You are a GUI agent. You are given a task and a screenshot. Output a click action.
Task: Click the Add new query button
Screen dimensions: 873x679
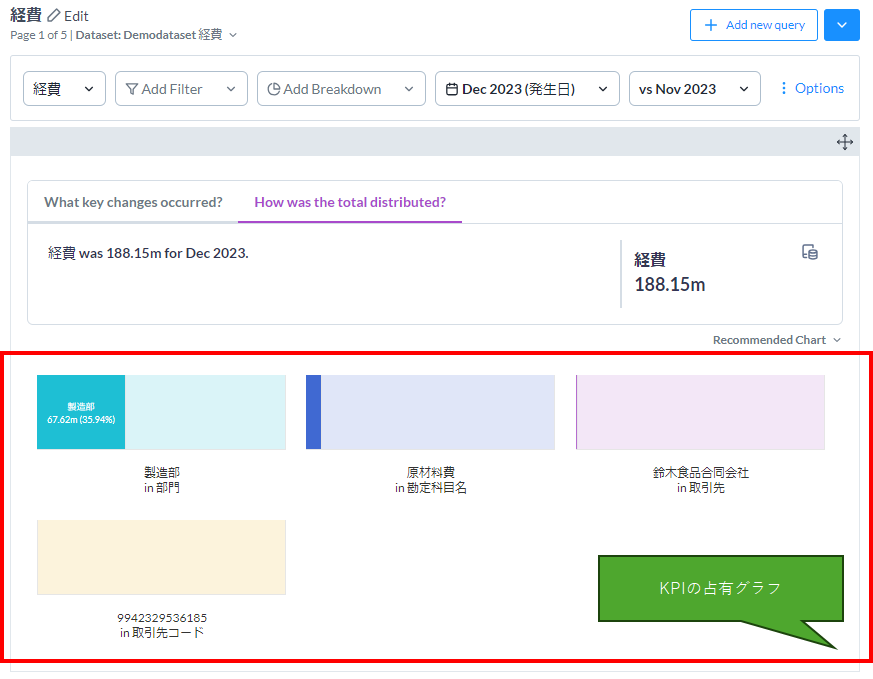(x=754, y=25)
